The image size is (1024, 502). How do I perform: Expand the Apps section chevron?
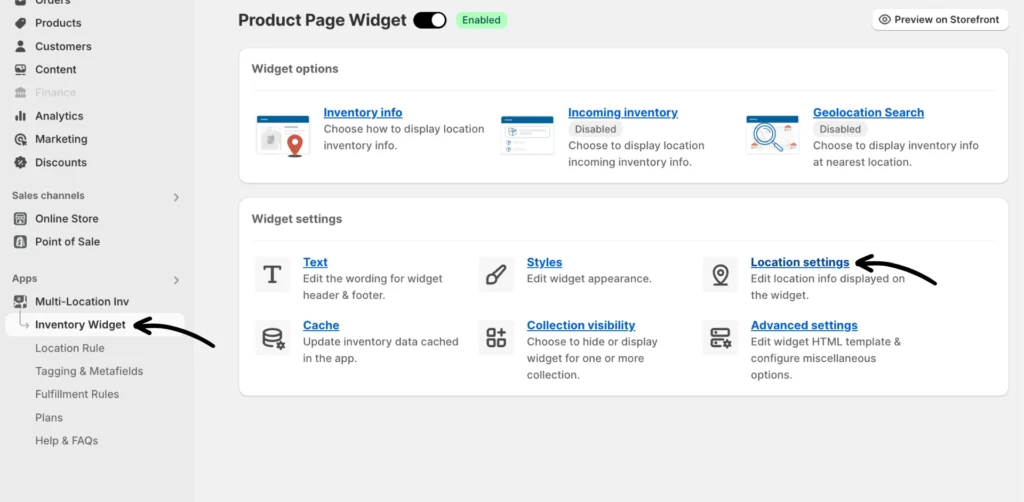pos(177,280)
